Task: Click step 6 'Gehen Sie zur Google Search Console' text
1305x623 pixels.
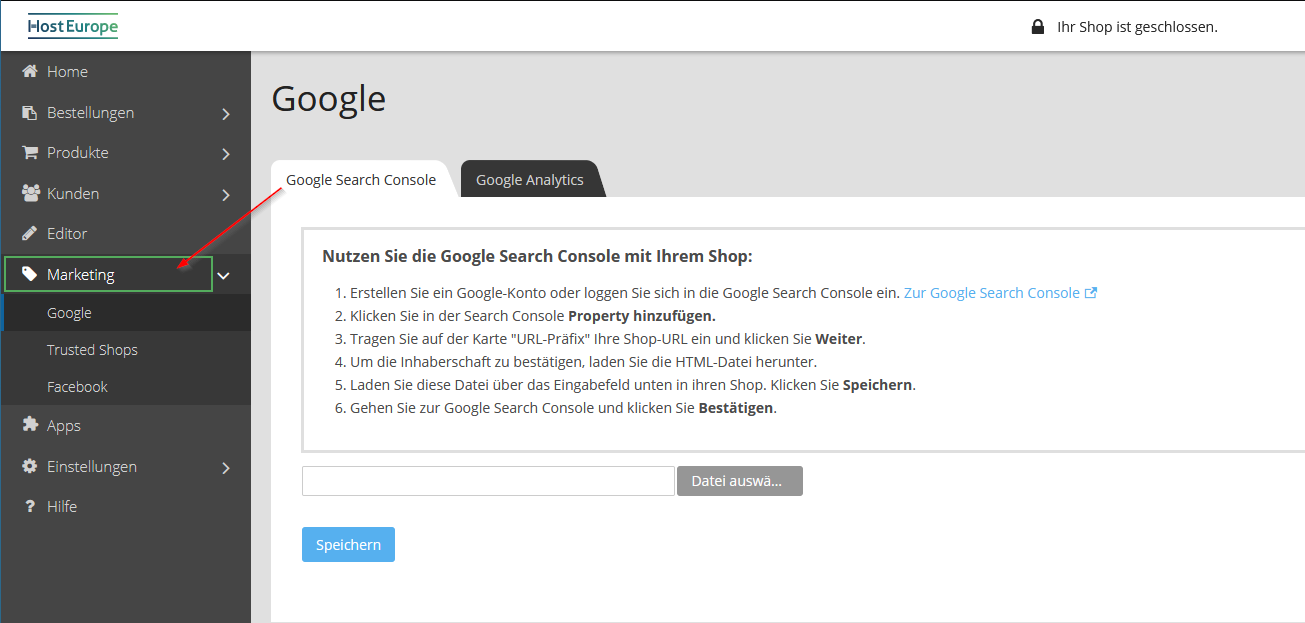Action: (563, 408)
